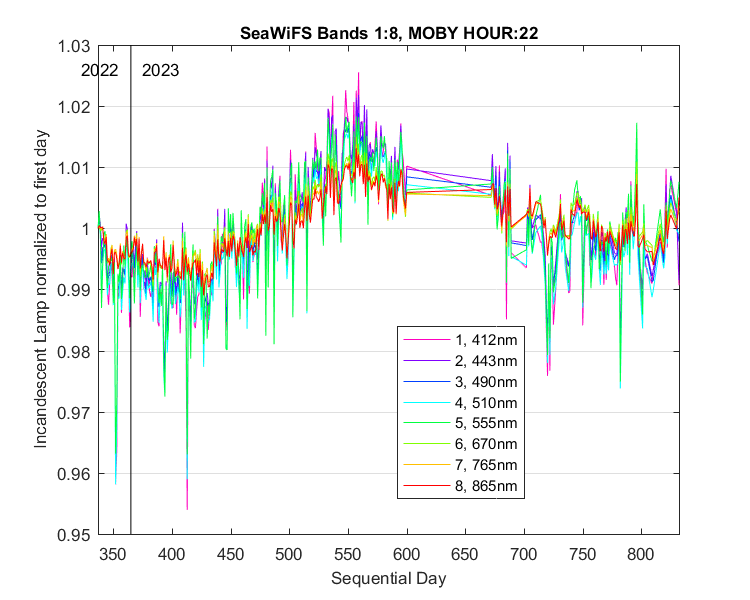This screenshot has height=600, width=750.
Task: Click the green line sample for 555nm
Action: [x=427, y=423]
